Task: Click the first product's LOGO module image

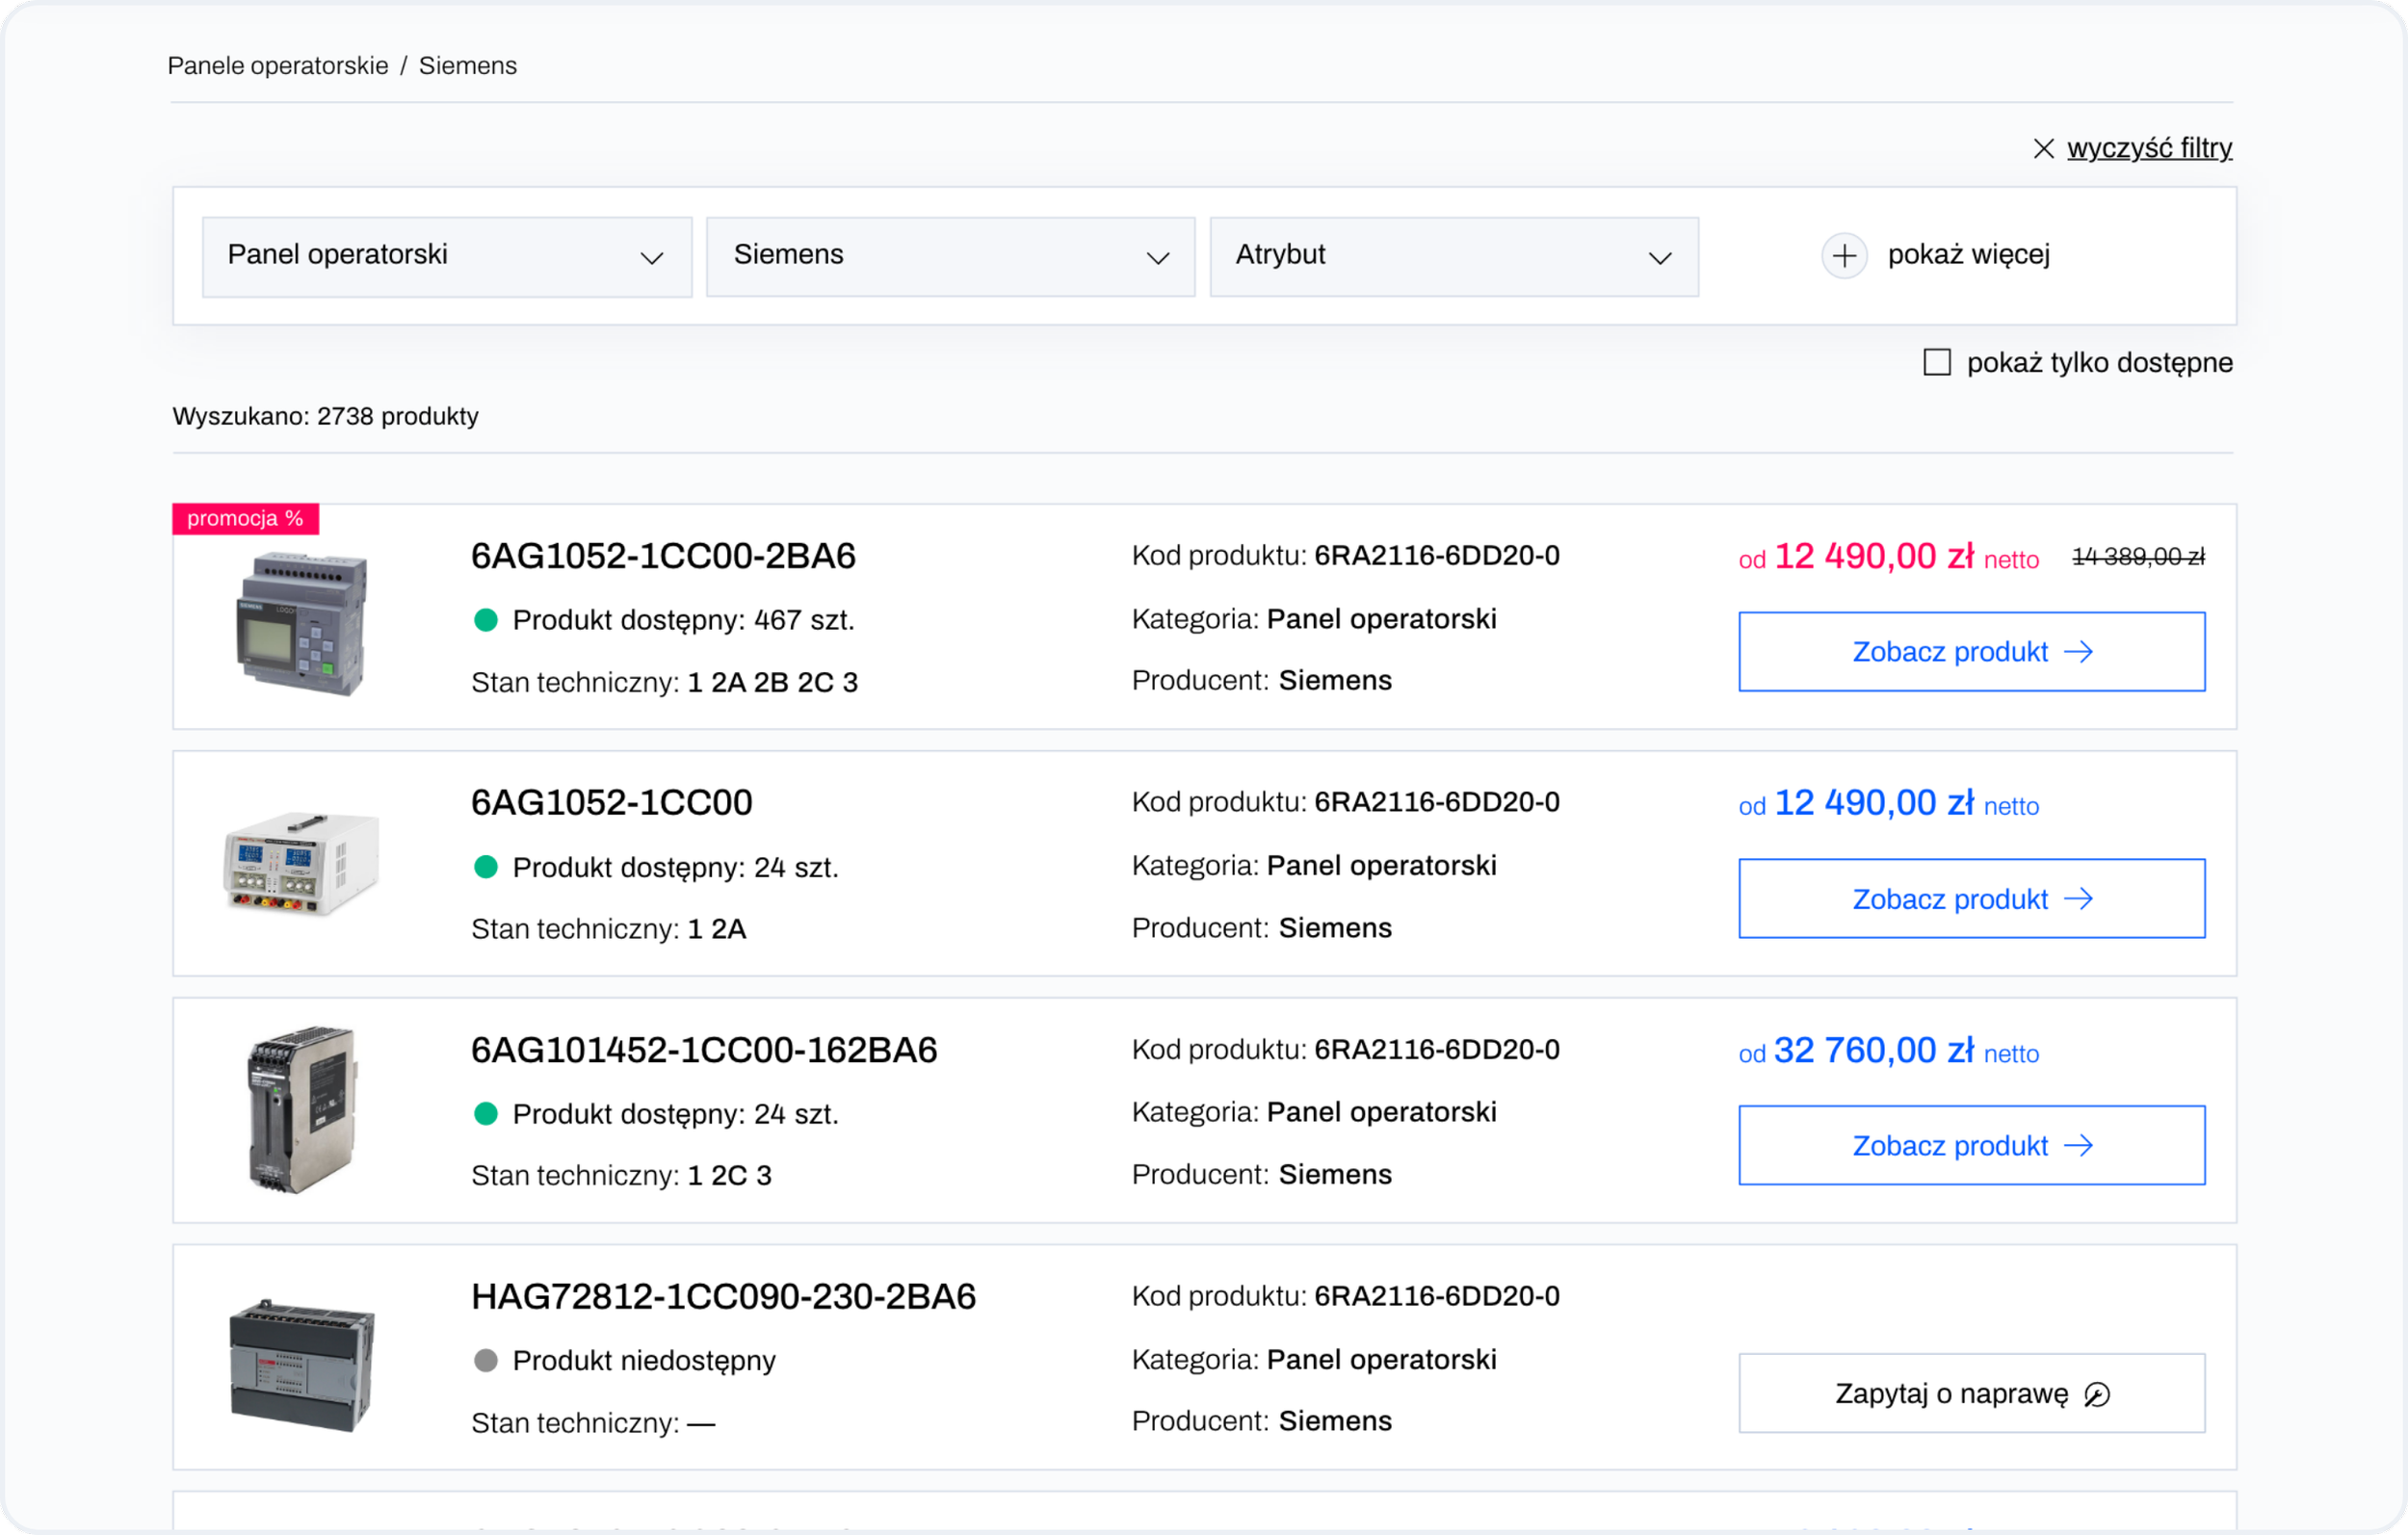Action: [301, 622]
